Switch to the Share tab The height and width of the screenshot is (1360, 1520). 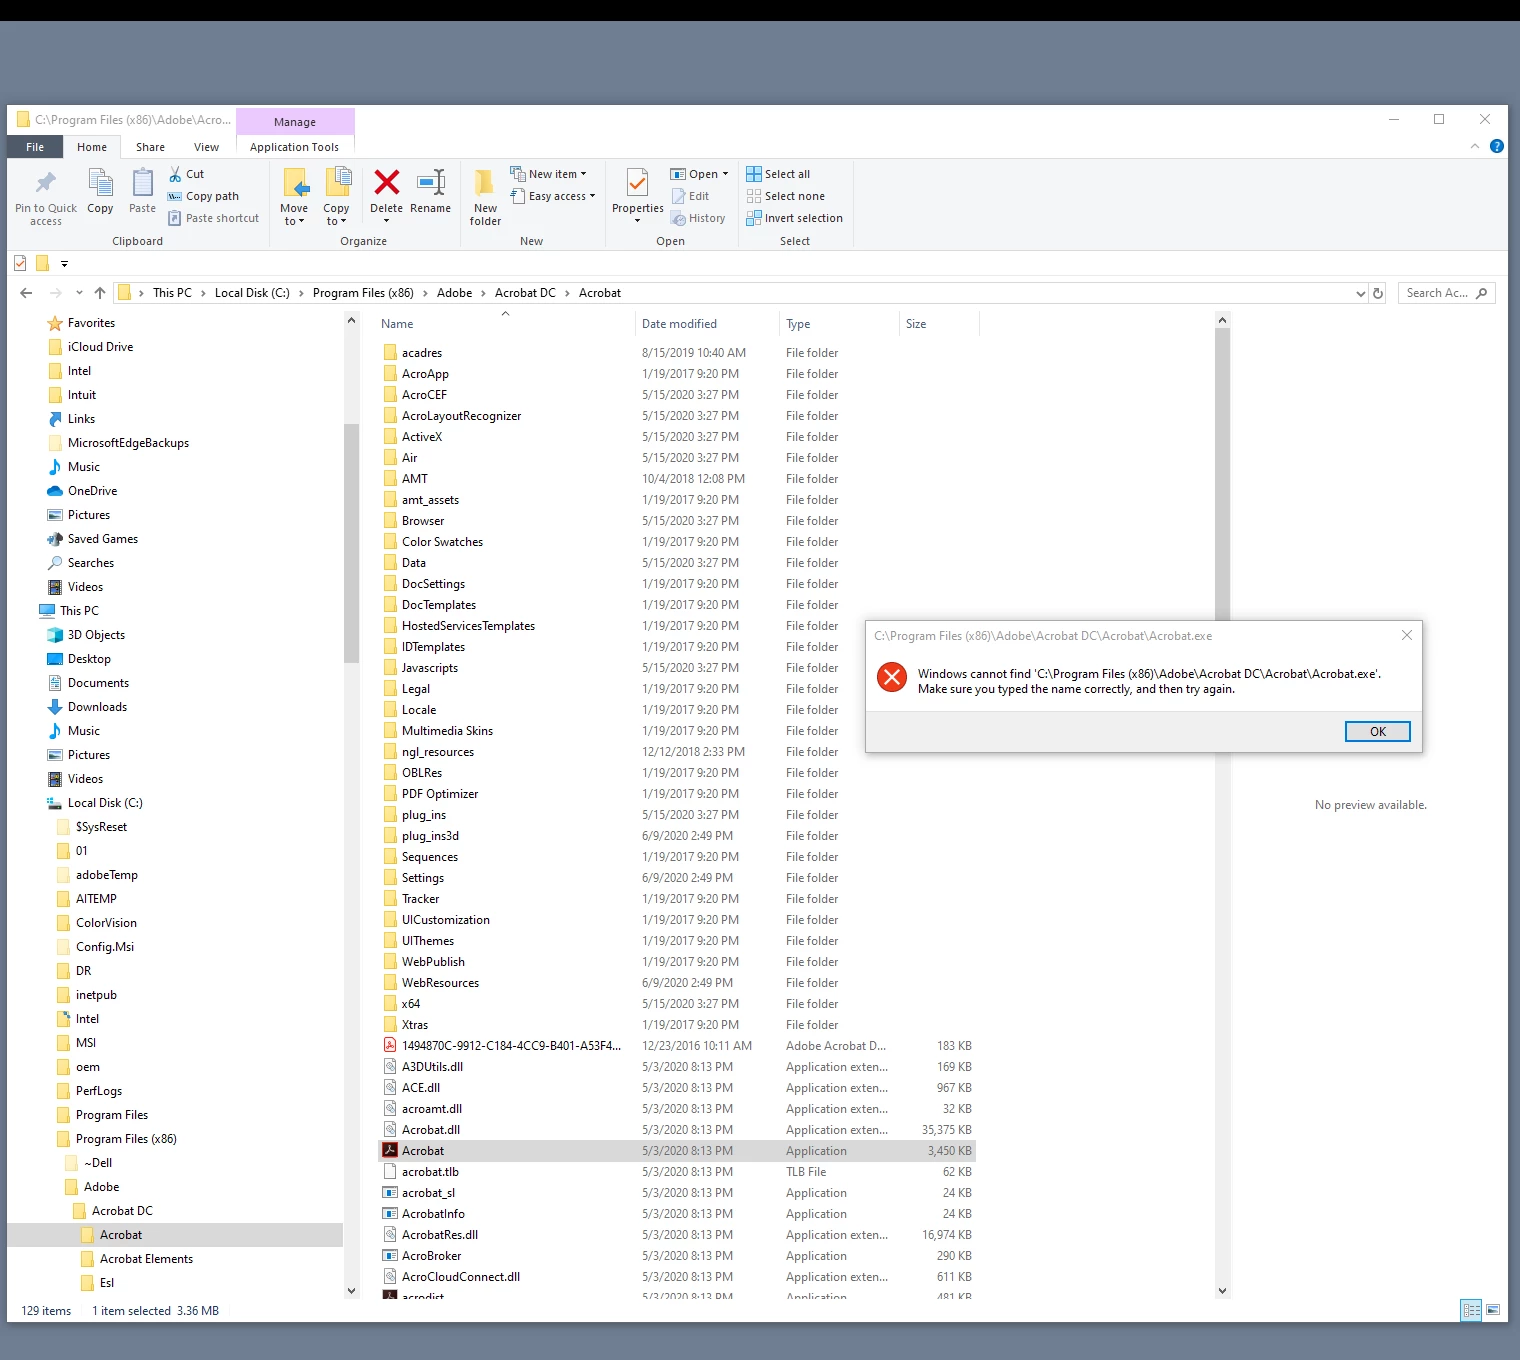[151, 147]
